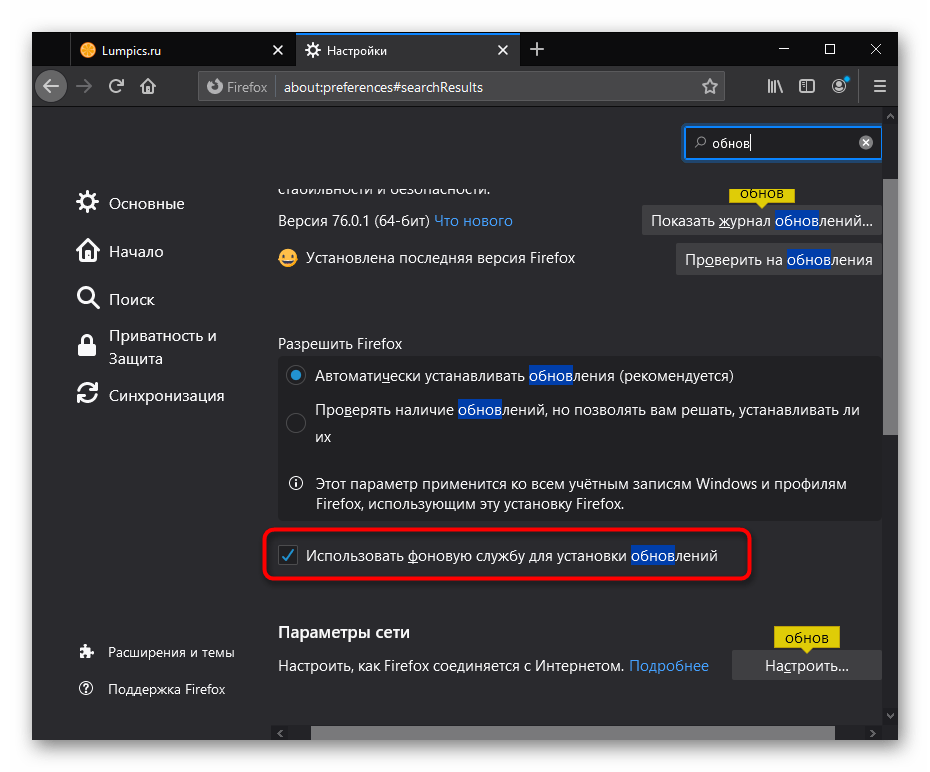Screen dimensions: 930x772
Task: Open Firefox account profile icon
Action: pos(839,87)
